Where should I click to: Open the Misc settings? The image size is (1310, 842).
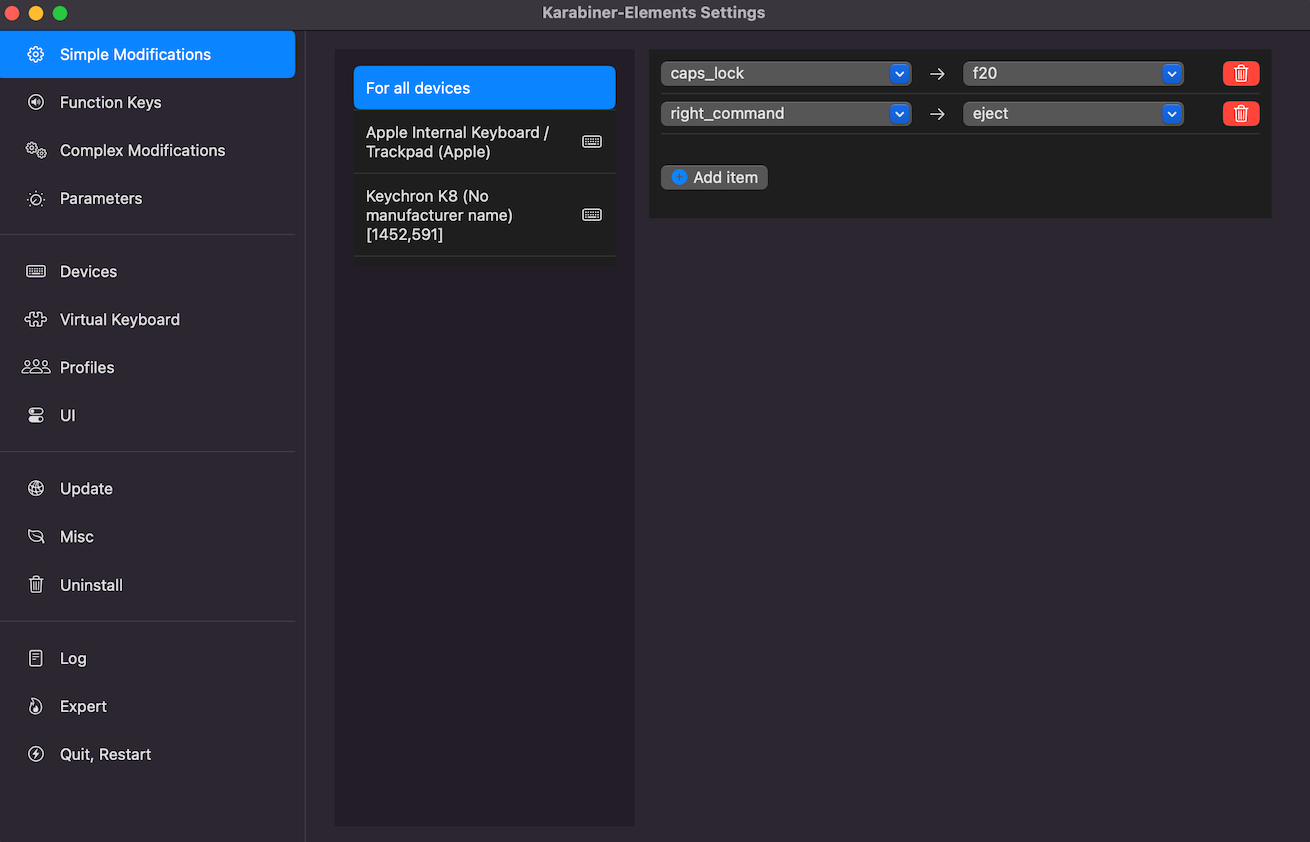[x=147, y=536]
